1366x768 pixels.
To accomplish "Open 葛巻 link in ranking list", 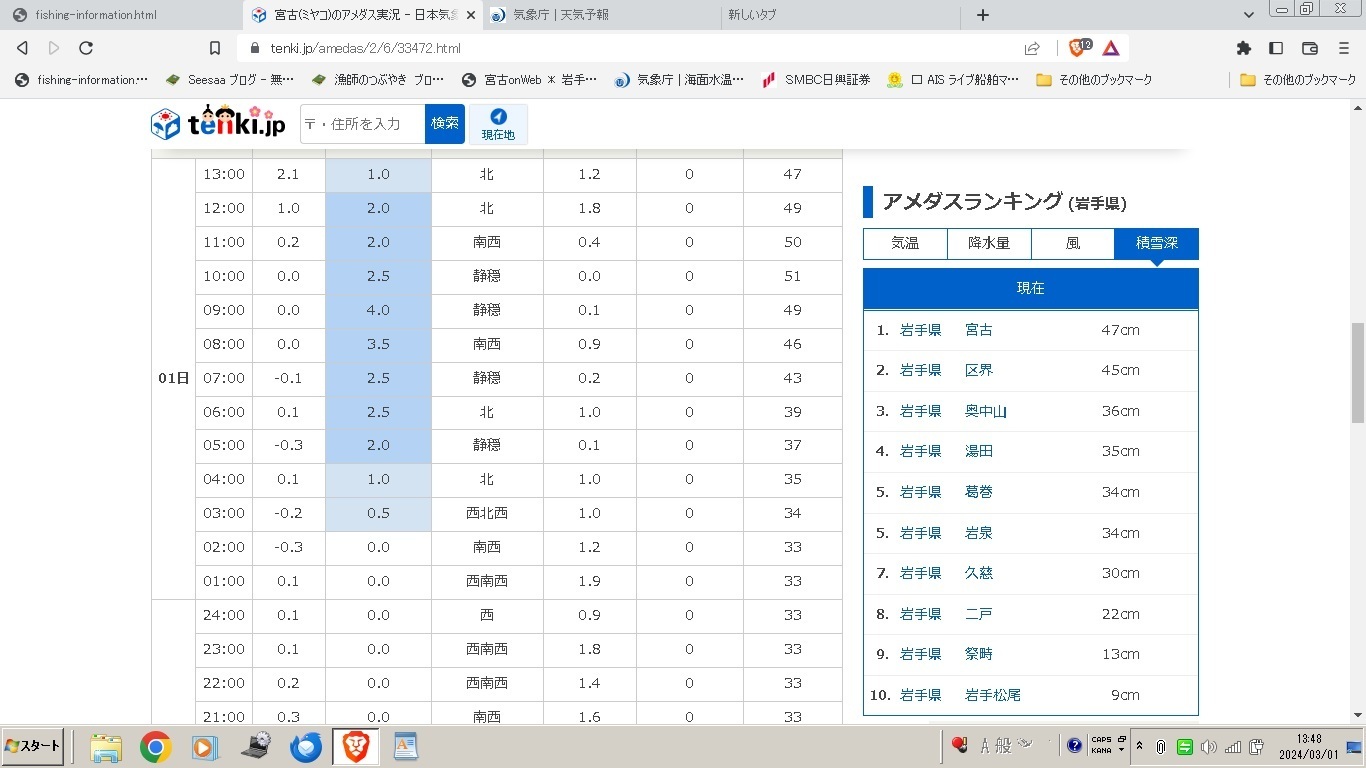I will (x=979, y=492).
